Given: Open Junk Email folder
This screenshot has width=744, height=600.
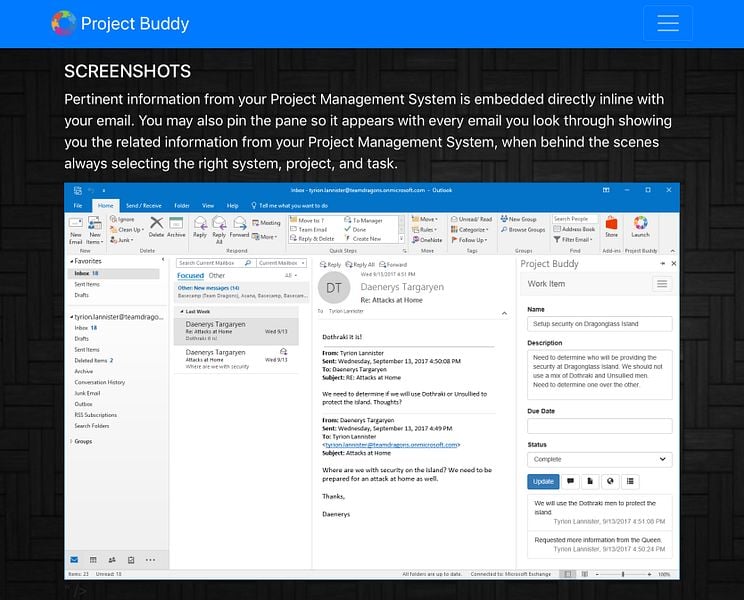Looking at the screenshot, I should 87,393.
